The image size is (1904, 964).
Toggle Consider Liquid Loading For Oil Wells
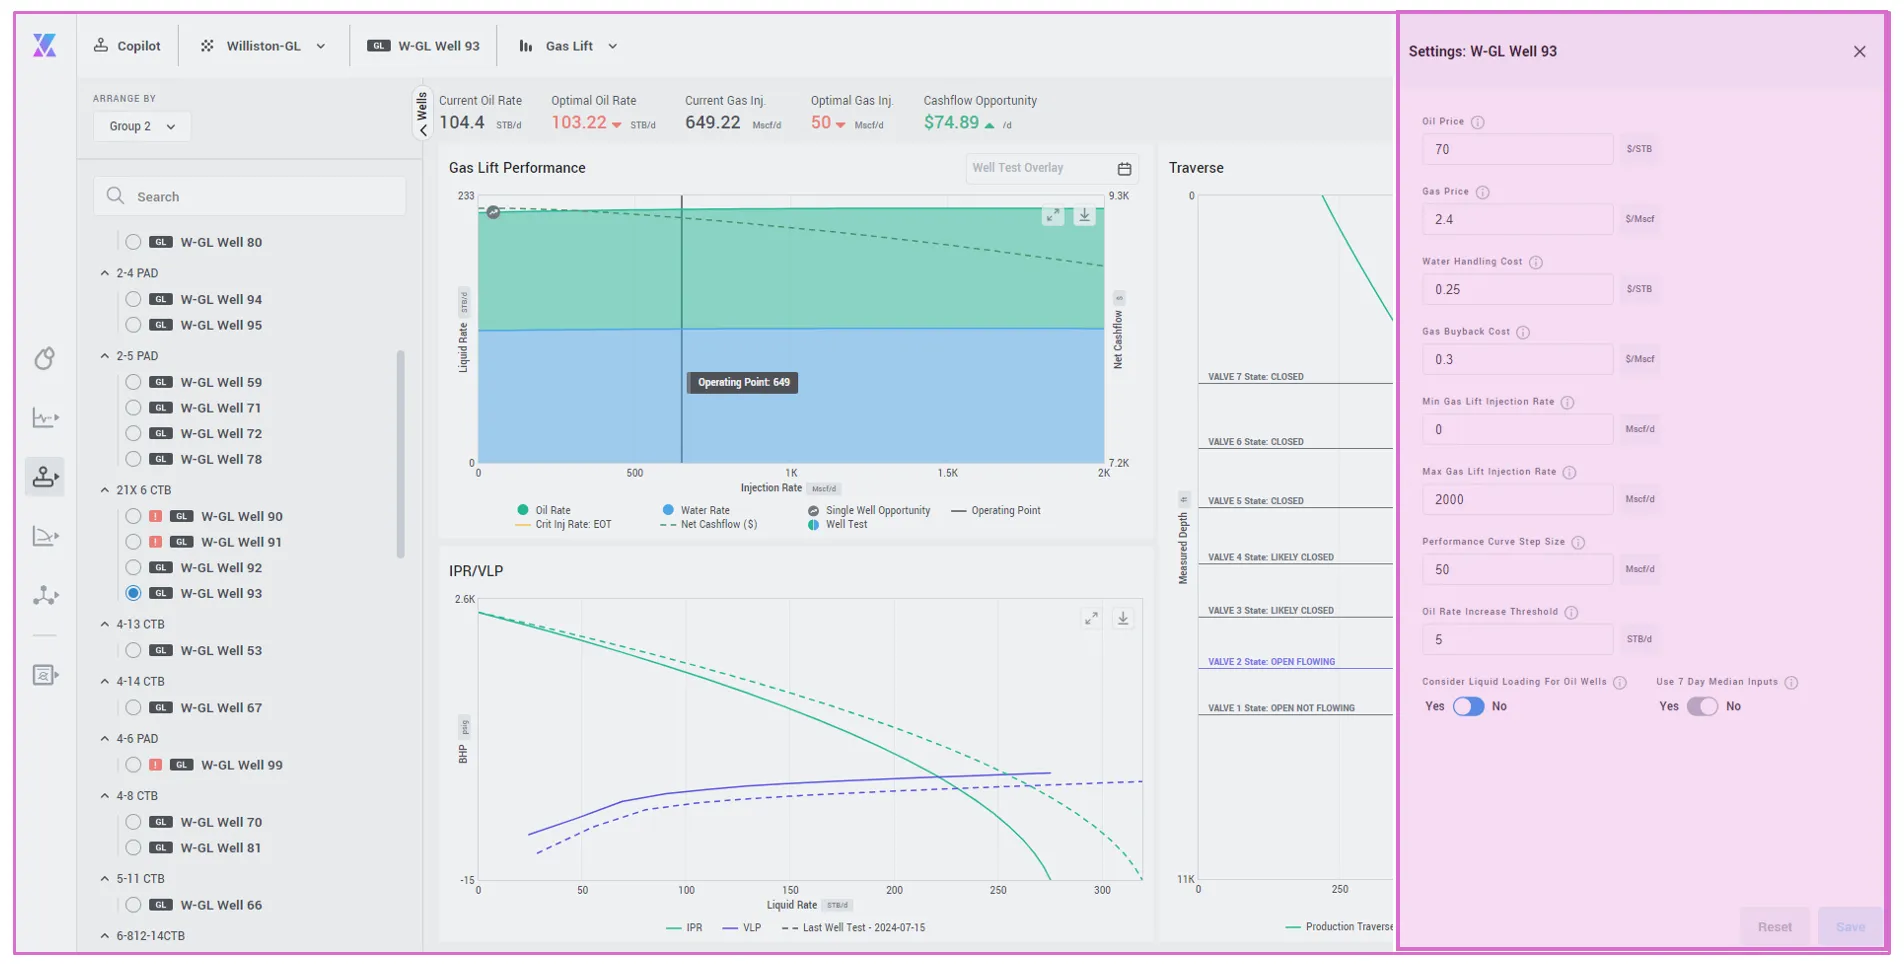coord(1468,706)
